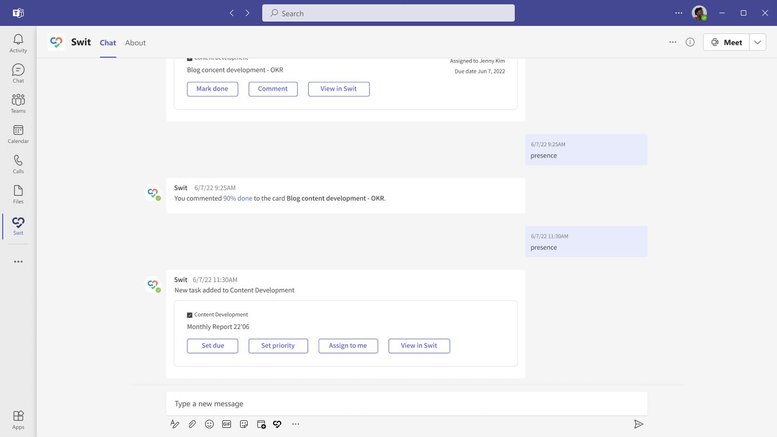Image resolution: width=777 pixels, height=437 pixels.
Task: Open settings and more in title bar
Action: click(678, 13)
